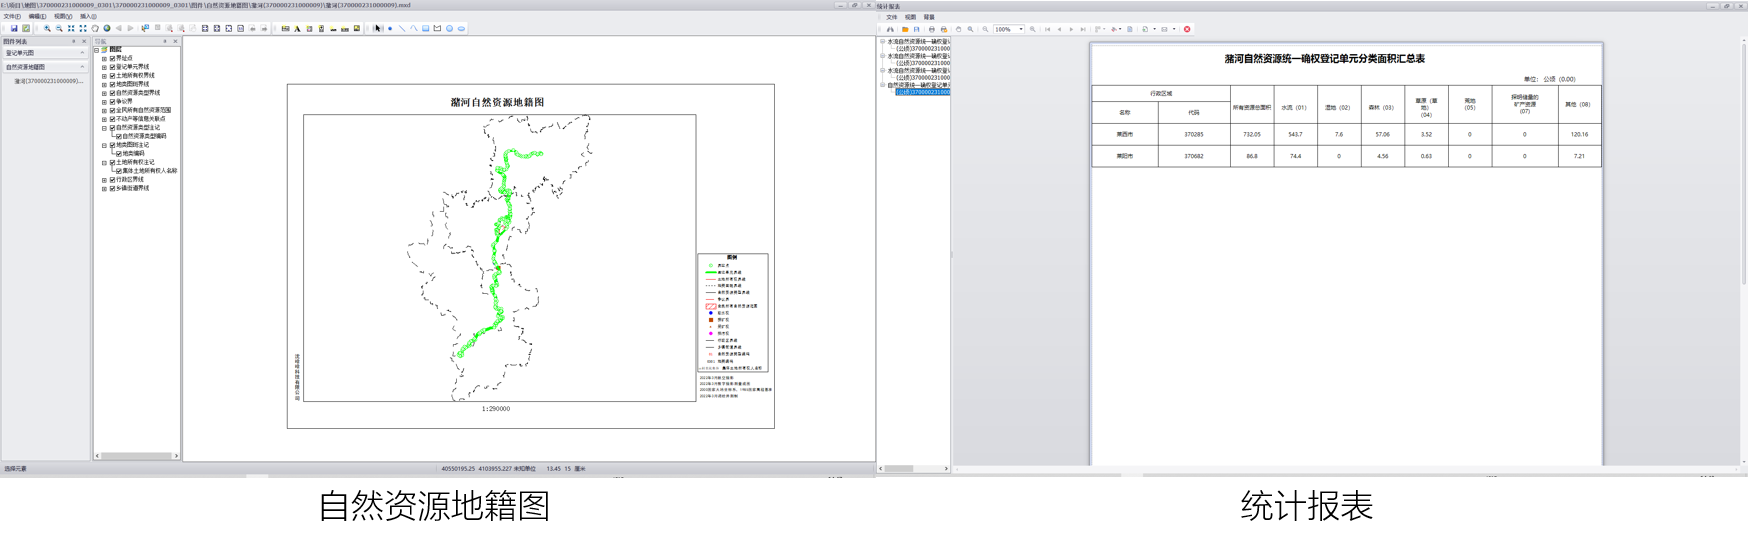The image size is (1748, 545).
Task: Open the 编辑 menu in map window
Action: point(37,17)
